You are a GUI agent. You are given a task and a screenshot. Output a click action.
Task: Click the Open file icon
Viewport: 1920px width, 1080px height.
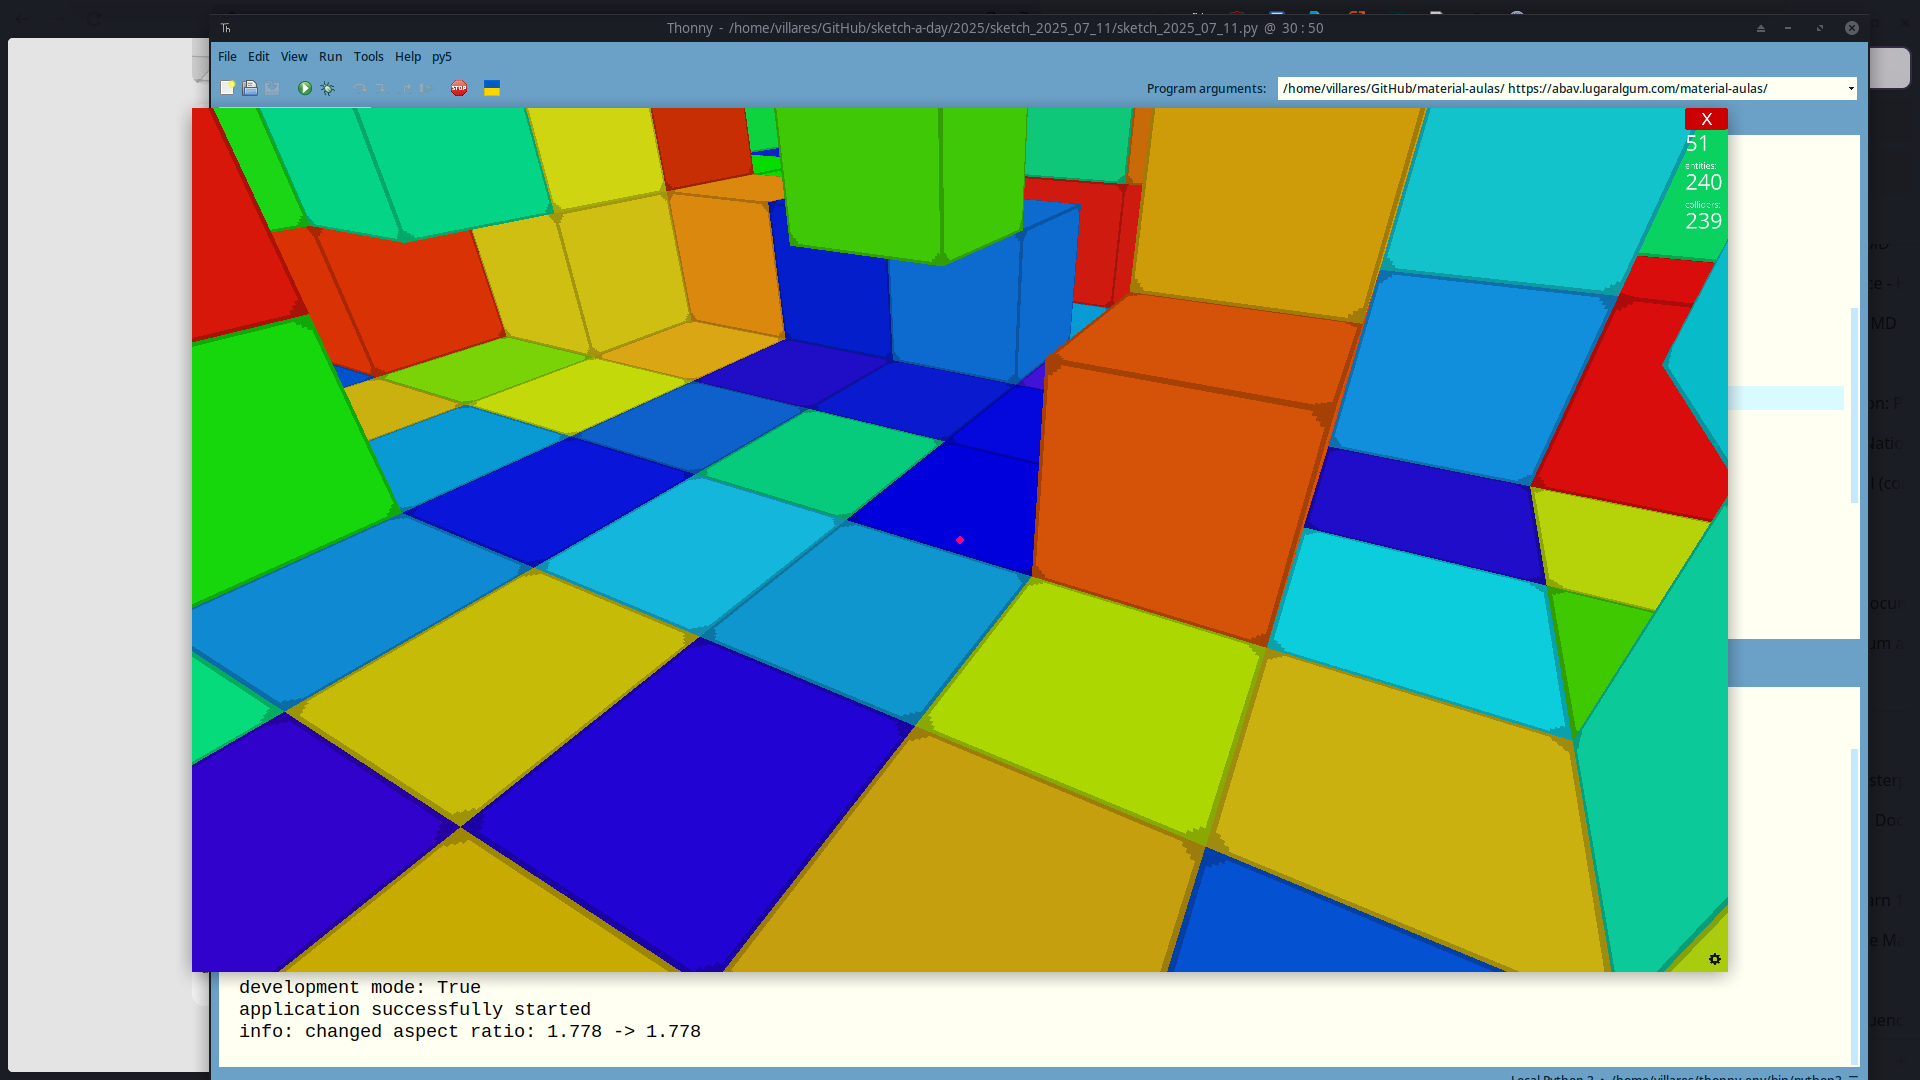pos(250,88)
